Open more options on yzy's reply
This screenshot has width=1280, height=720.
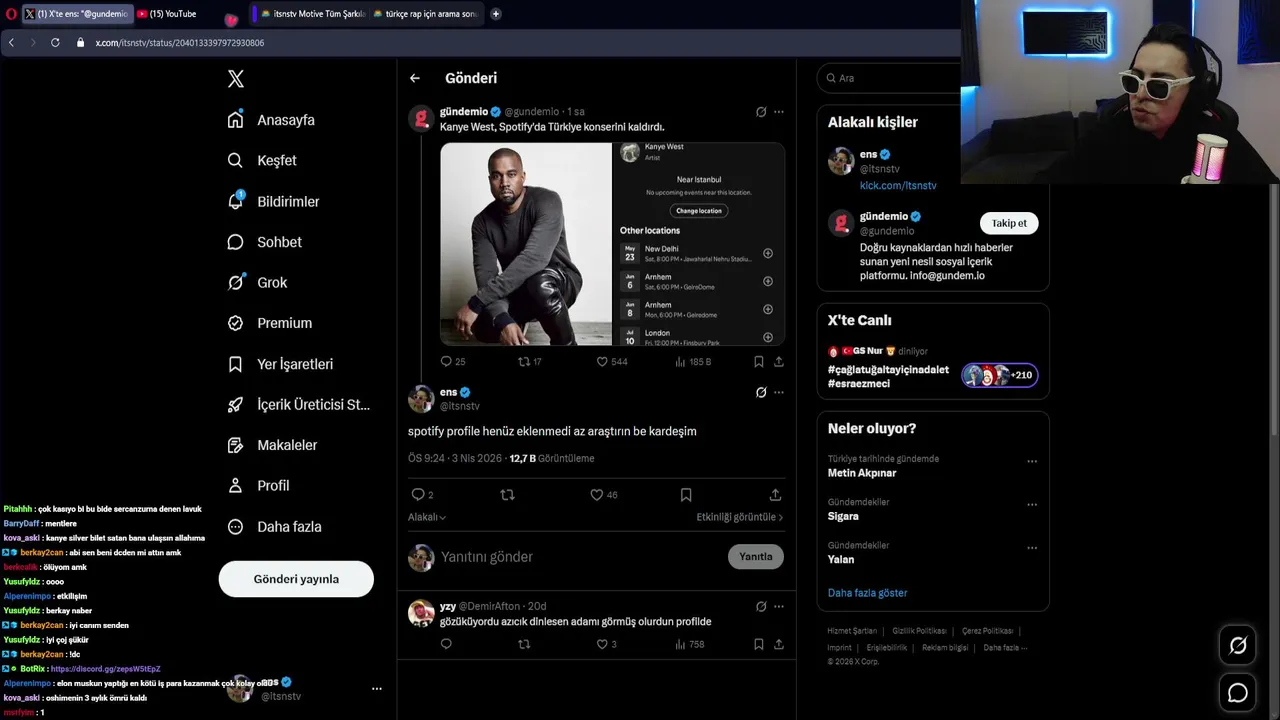coord(779,606)
